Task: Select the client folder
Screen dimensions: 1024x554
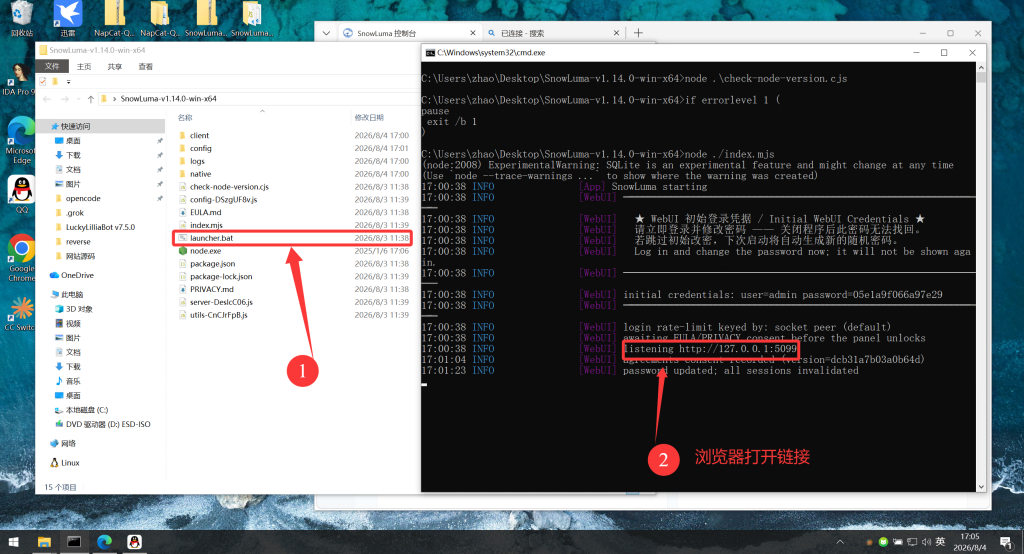Action: (x=199, y=136)
